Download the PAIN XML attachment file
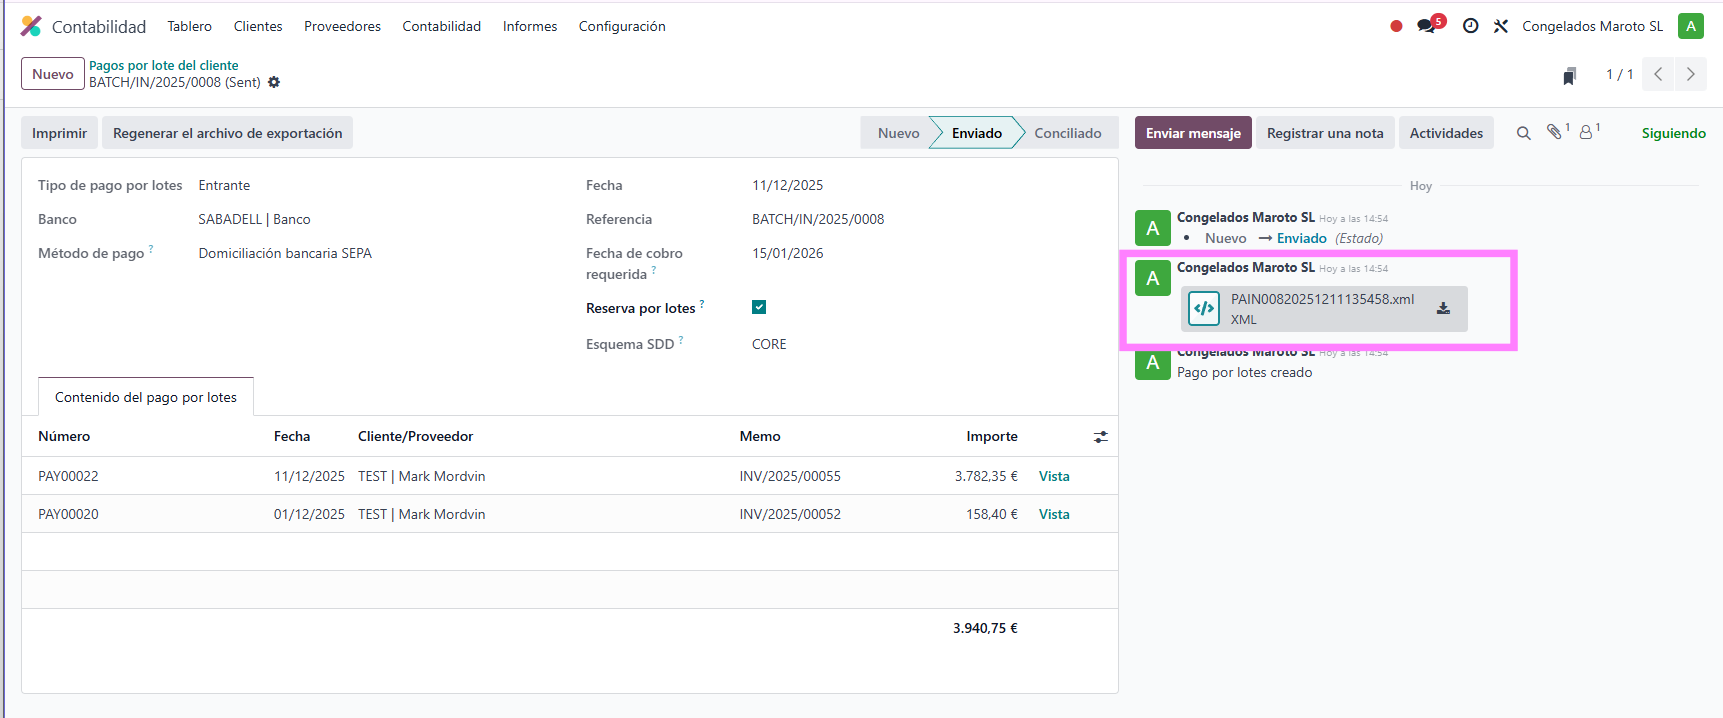Viewport: 1723px width, 718px height. point(1443,309)
